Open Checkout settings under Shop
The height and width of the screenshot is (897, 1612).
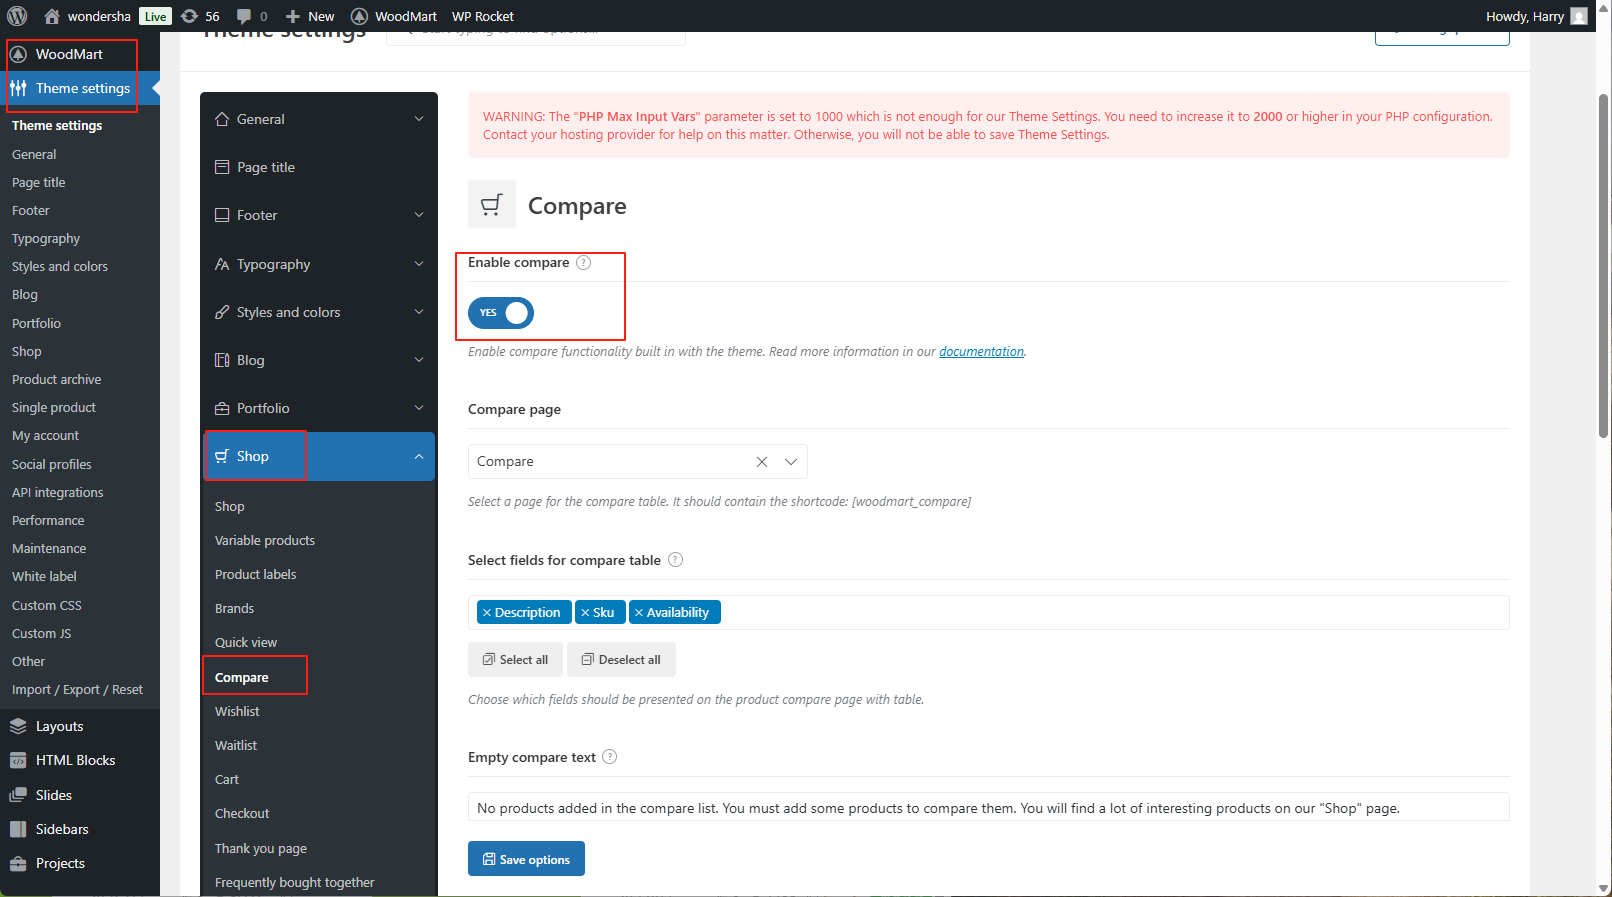(242, 813)
